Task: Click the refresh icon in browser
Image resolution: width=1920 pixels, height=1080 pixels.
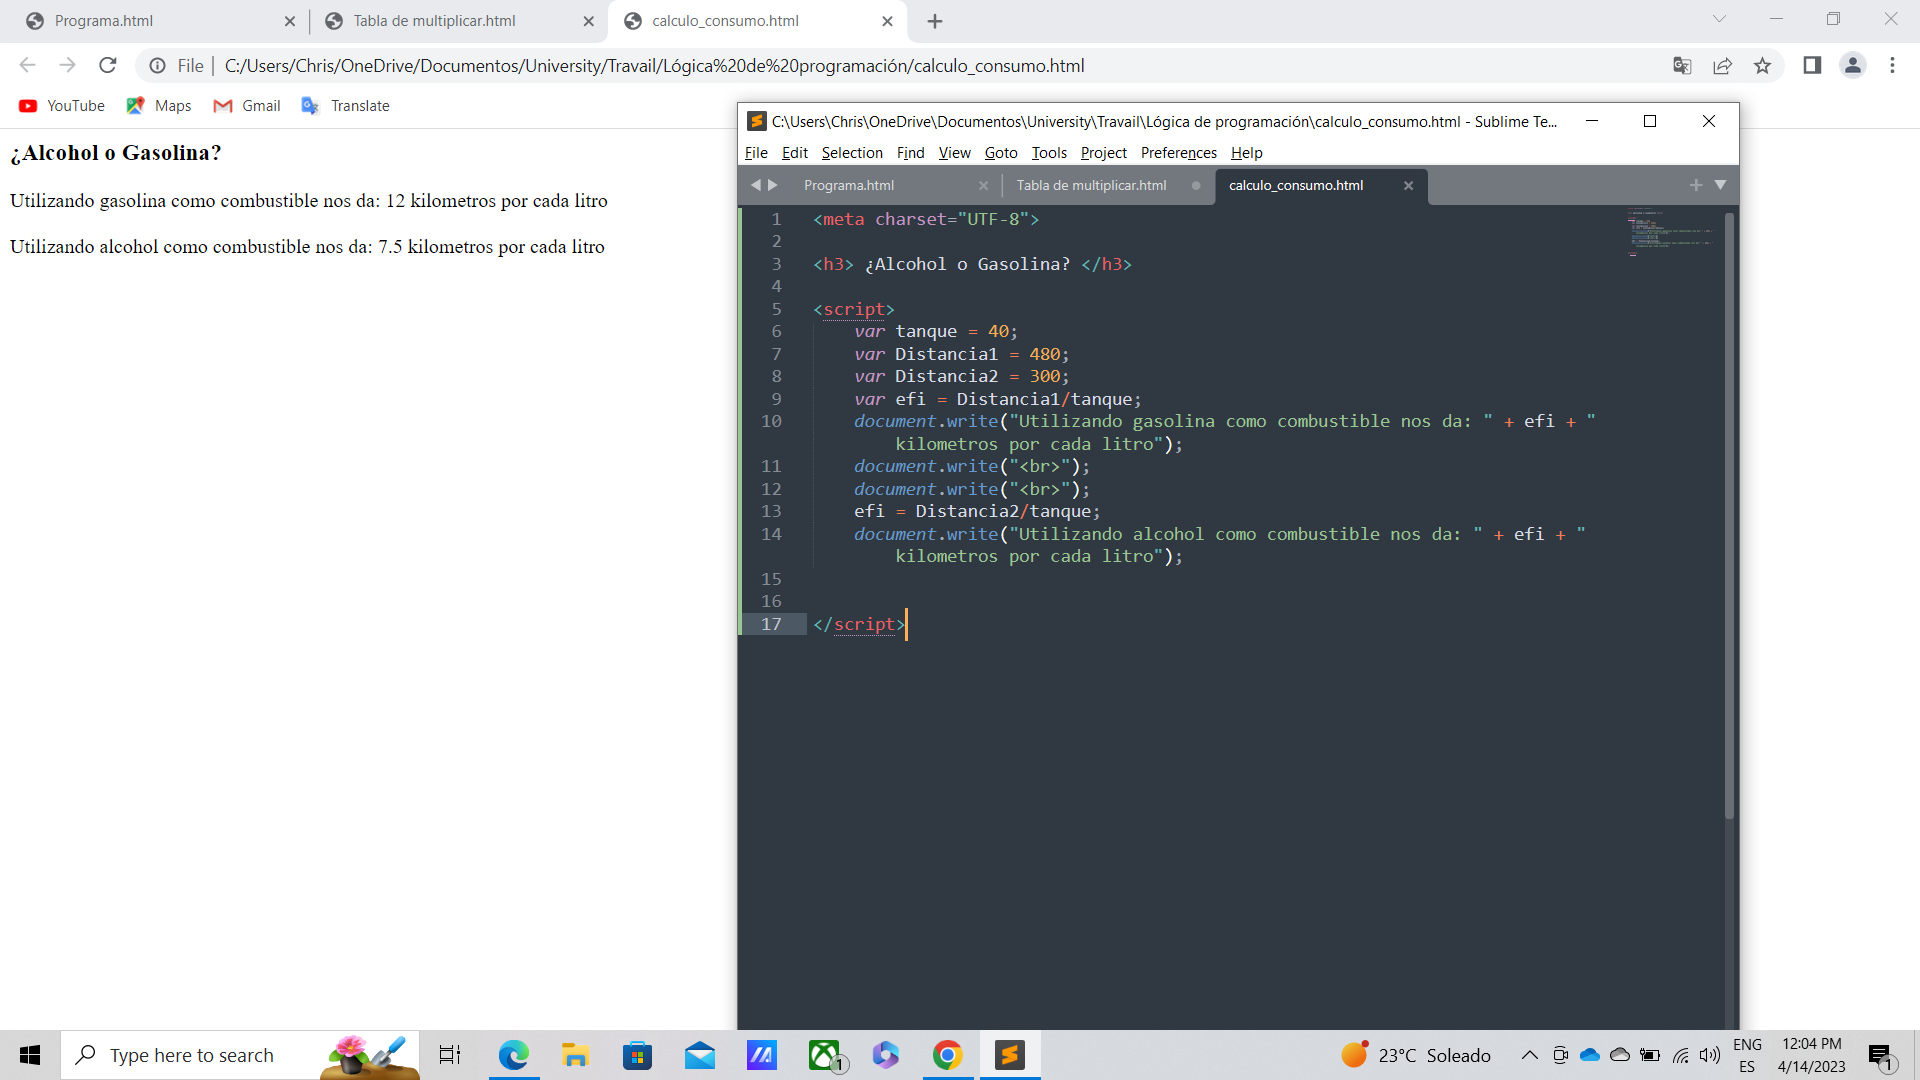Action: pos(111,65)
